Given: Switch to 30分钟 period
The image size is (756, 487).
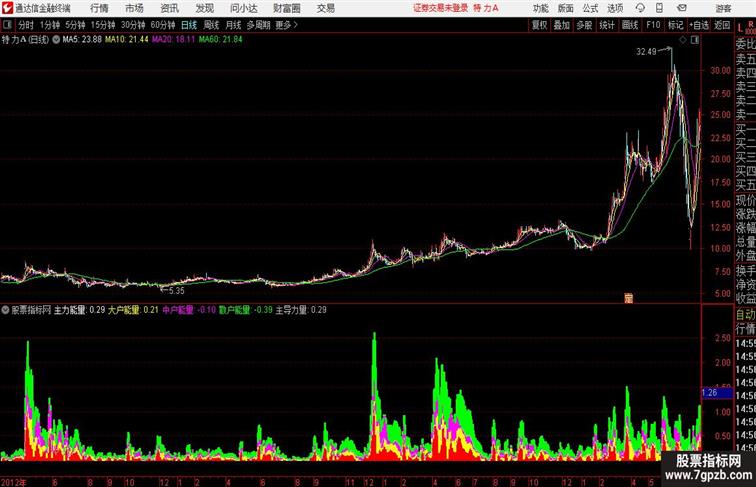Looking at the screenshot, I should coord(133,25).
